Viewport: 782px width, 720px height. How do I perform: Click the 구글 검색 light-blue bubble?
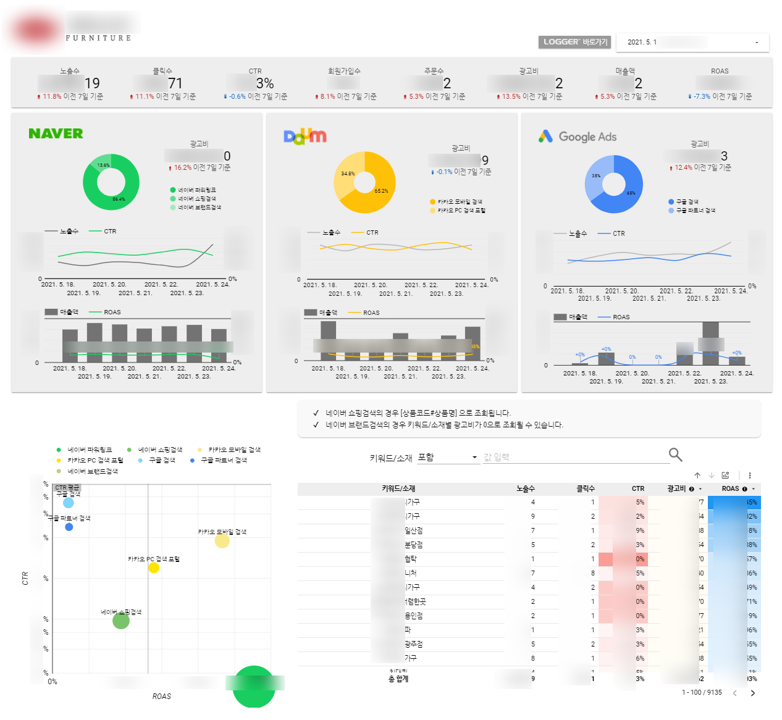[x=68, y=503]
